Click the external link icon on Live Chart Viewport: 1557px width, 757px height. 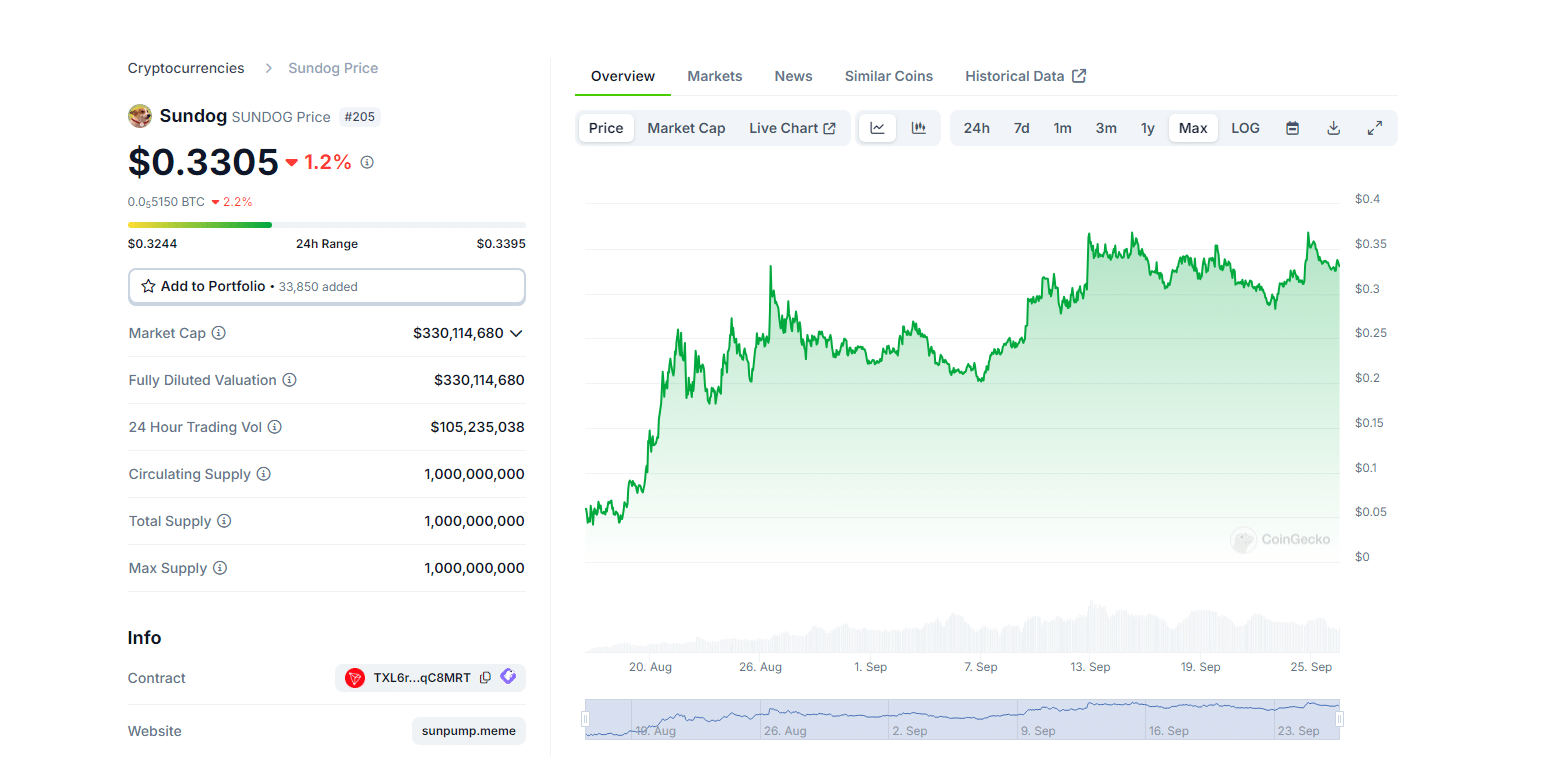829,128
